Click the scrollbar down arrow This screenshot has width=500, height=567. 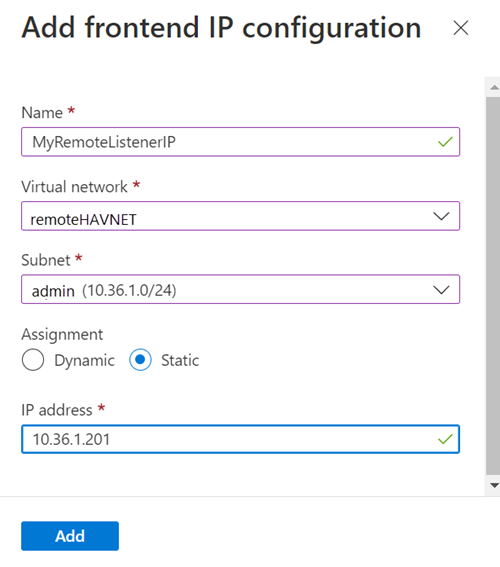[494, 485]
